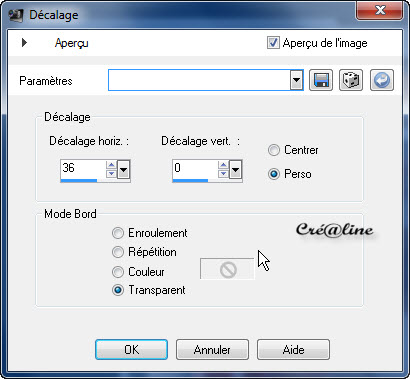Click the Annuler button
This screenshot has height=379, width=410.
212,350
